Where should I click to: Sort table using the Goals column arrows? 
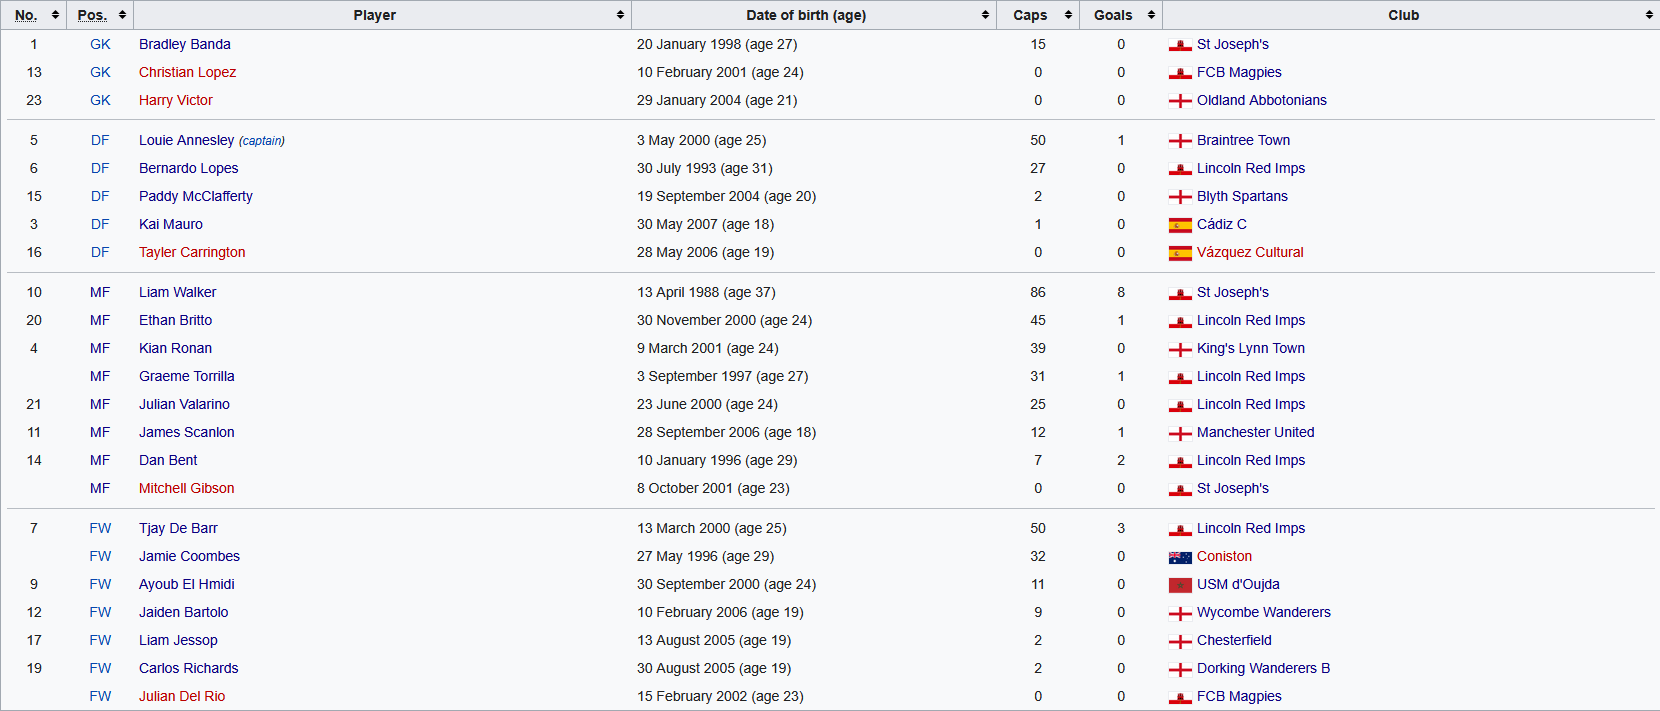tap(1151, 15)
